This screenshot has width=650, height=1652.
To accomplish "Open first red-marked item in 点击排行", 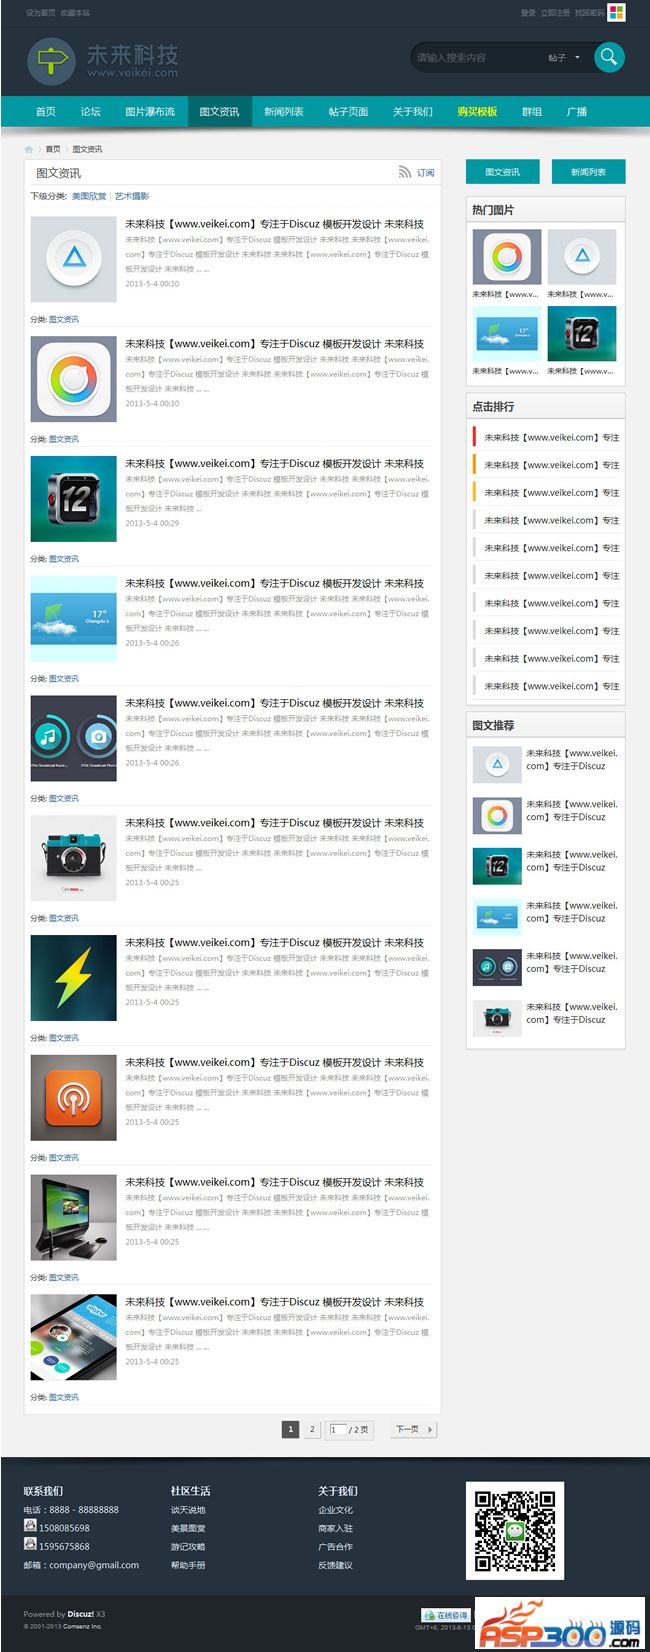I will pos(551,437).
